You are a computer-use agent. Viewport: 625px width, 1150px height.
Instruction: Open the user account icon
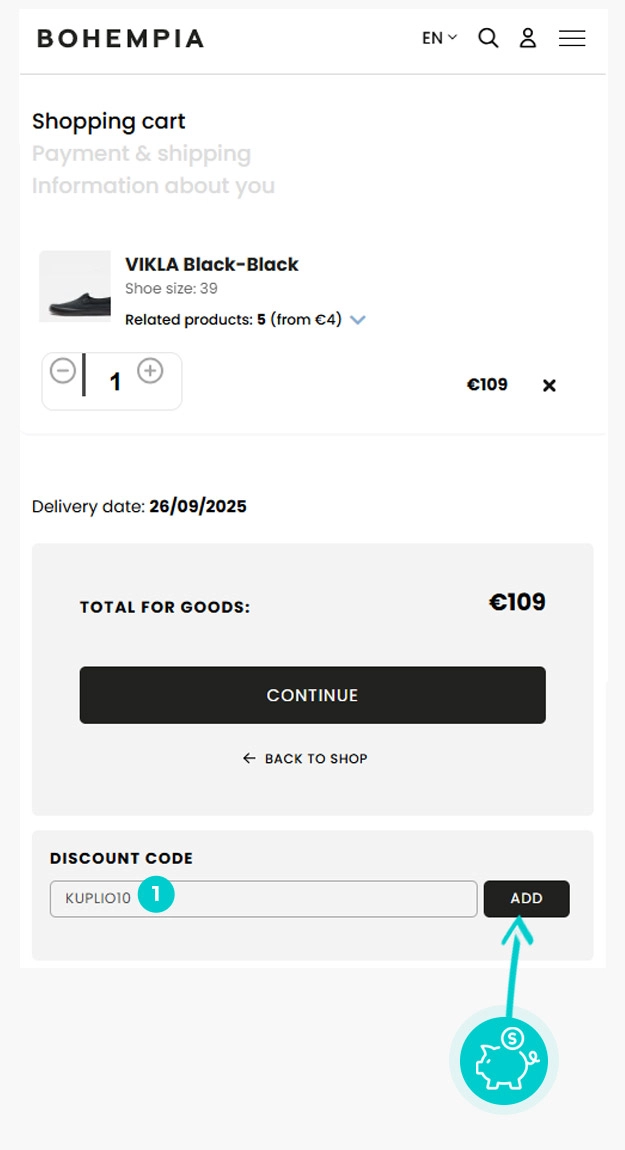[528, 38]
